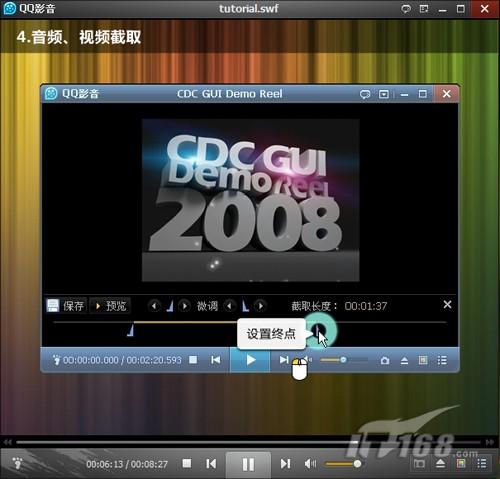
Task: Click the 截取长度 00:01:37 readout
Action: 339,306
